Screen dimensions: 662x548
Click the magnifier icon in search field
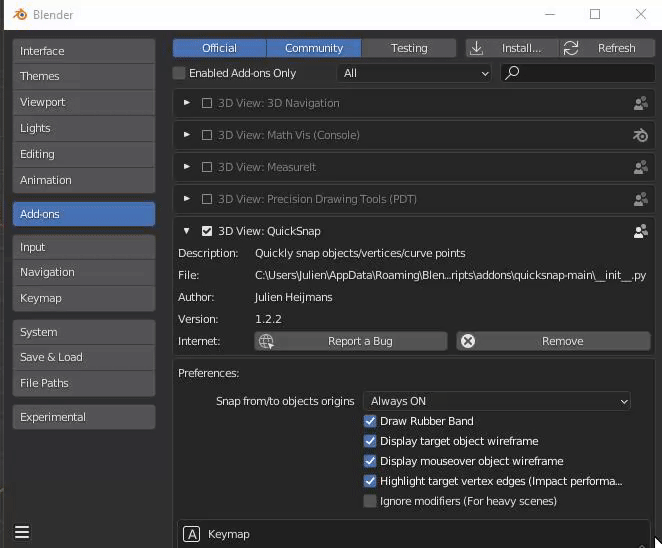512,73
